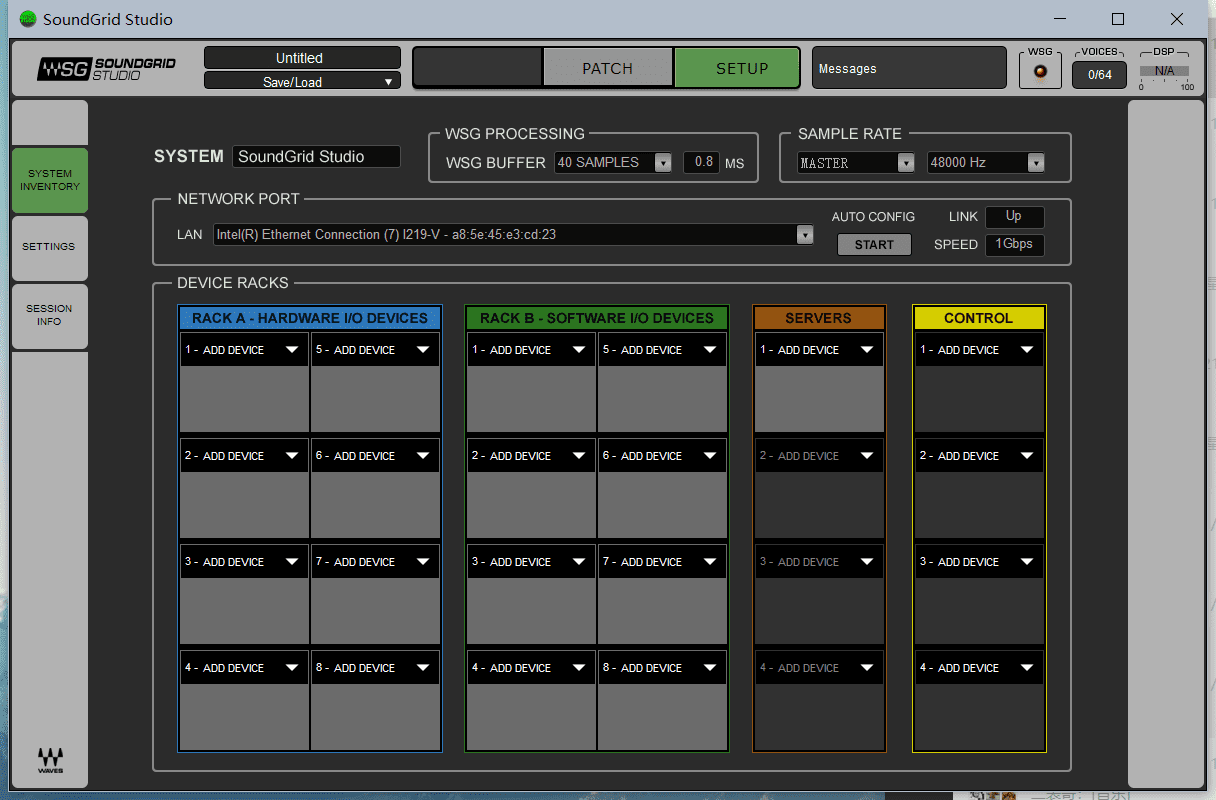
Task: Click Rack B Software I/O Devices header
Action: 597,318
